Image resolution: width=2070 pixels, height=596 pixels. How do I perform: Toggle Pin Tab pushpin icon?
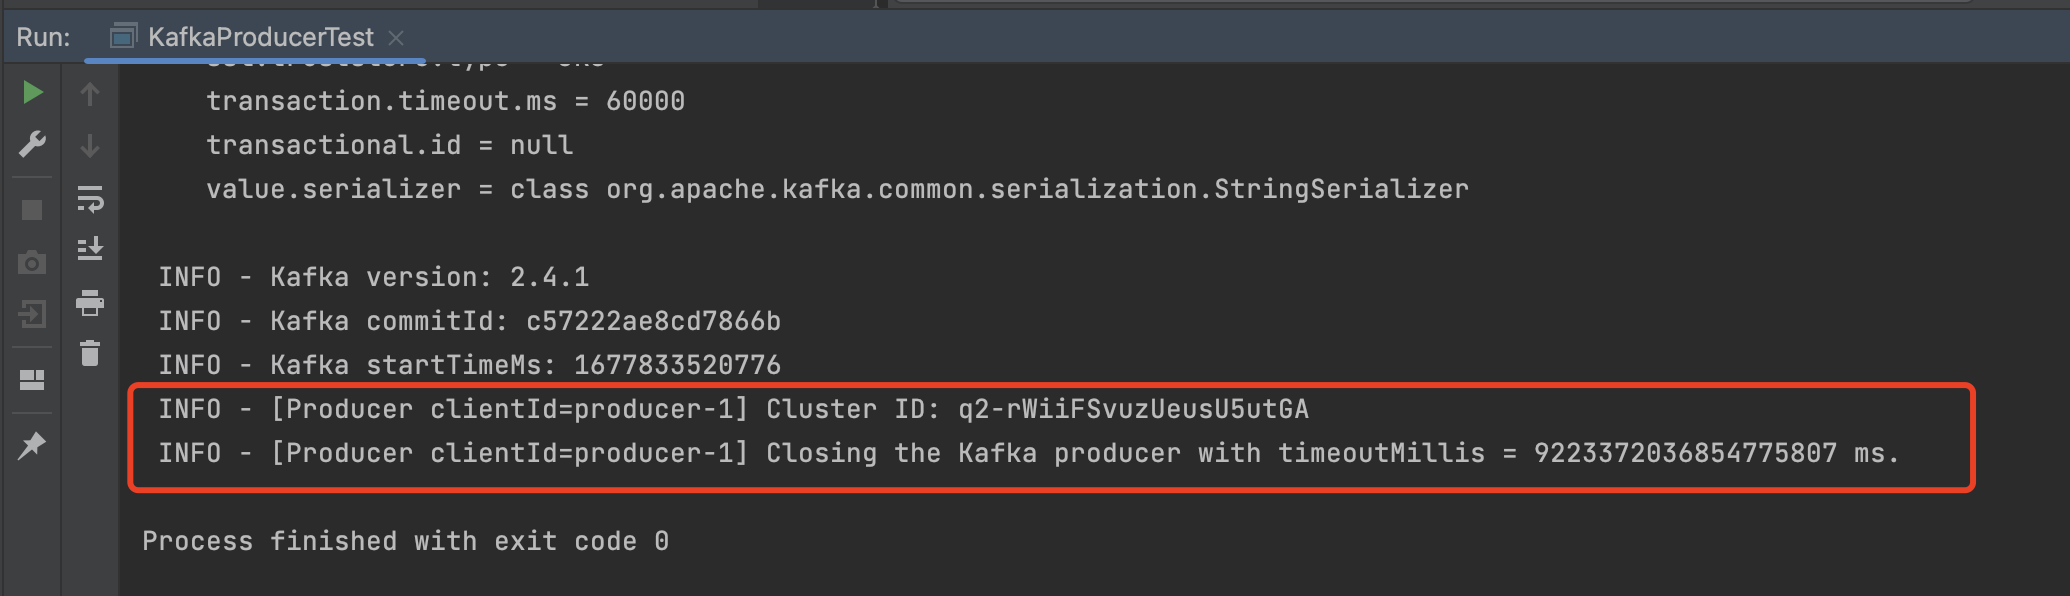coord(32,445)
